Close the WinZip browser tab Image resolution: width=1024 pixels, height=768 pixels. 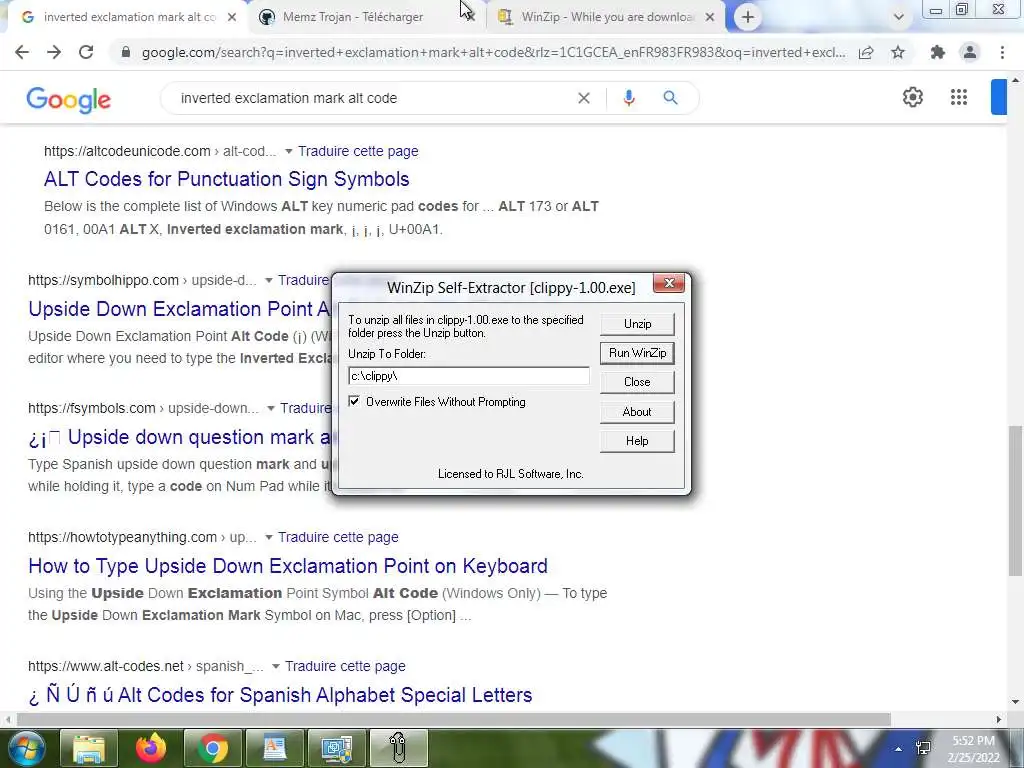[710, 17]
